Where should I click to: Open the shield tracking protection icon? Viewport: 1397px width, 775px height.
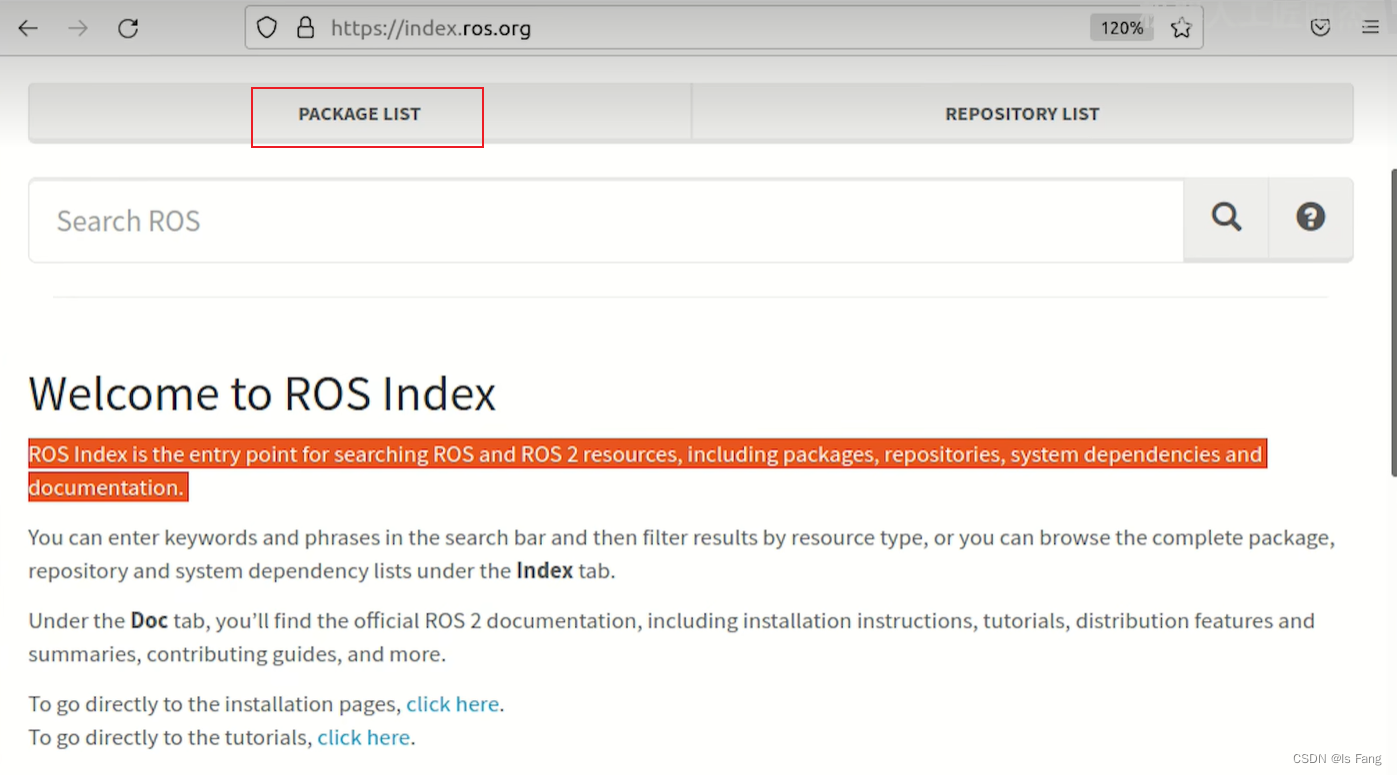[x=267, y=28]
